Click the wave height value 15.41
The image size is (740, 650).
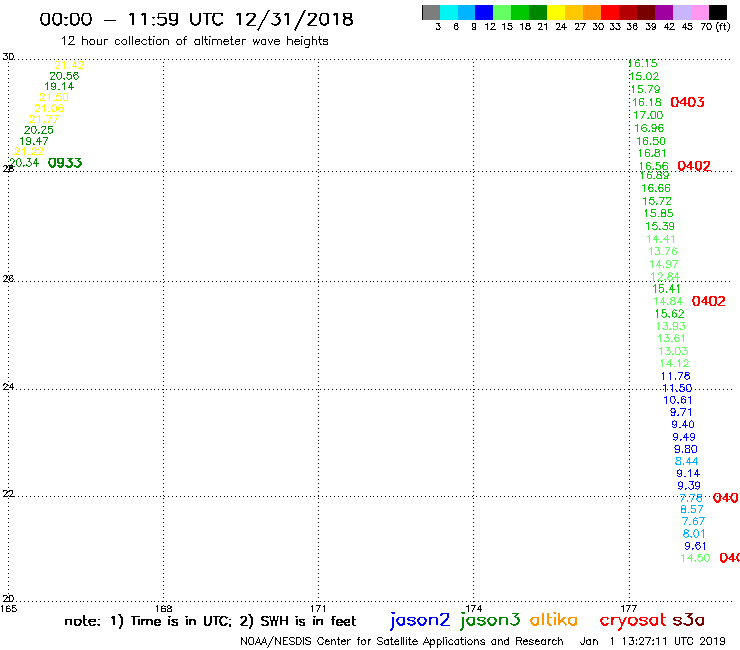coord(666,289)
